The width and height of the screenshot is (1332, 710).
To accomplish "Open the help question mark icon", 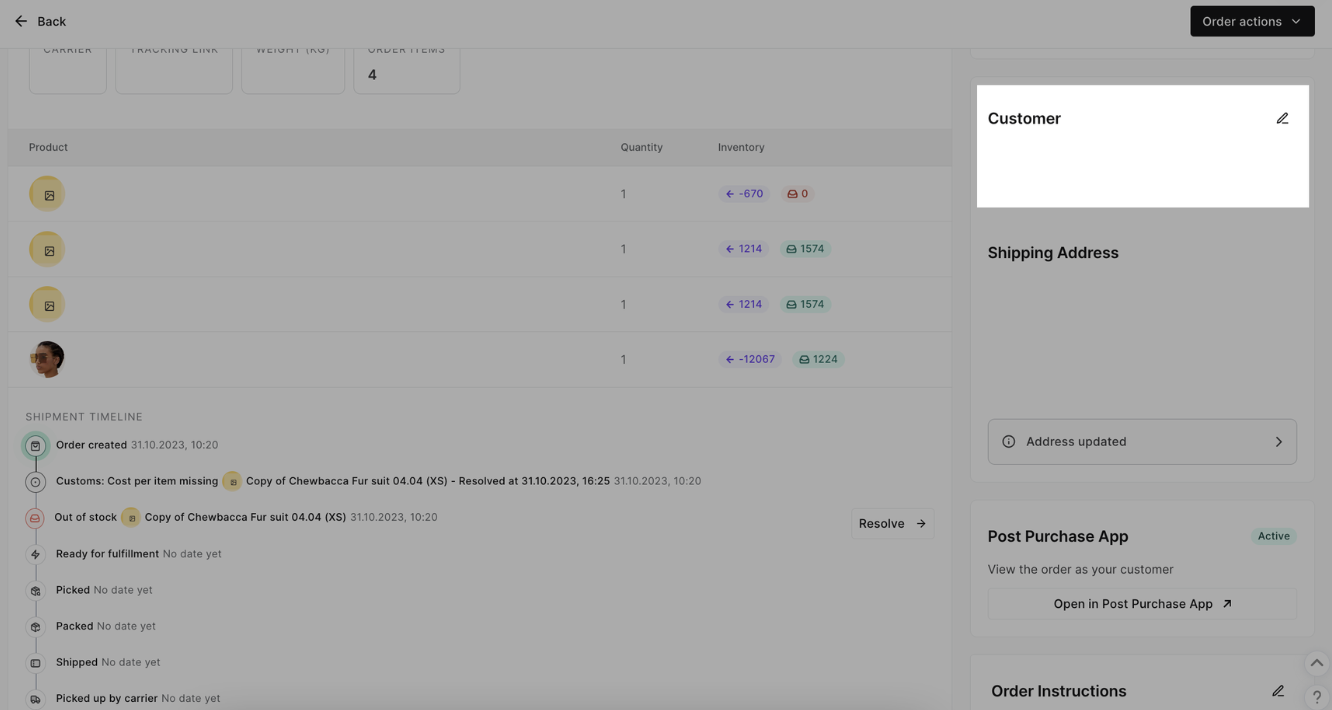I will click(x=1316, y=697).
